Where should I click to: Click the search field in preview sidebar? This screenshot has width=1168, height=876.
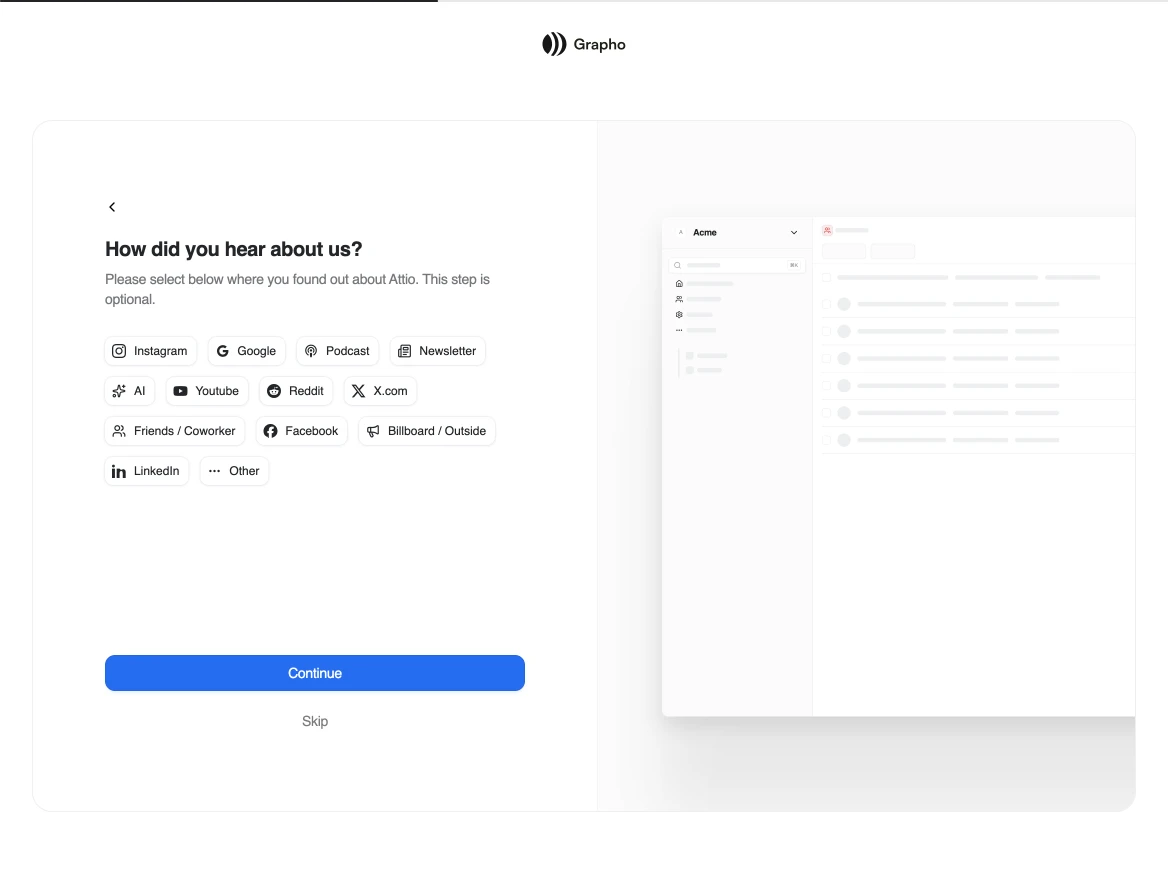click(x=737, y=265)
